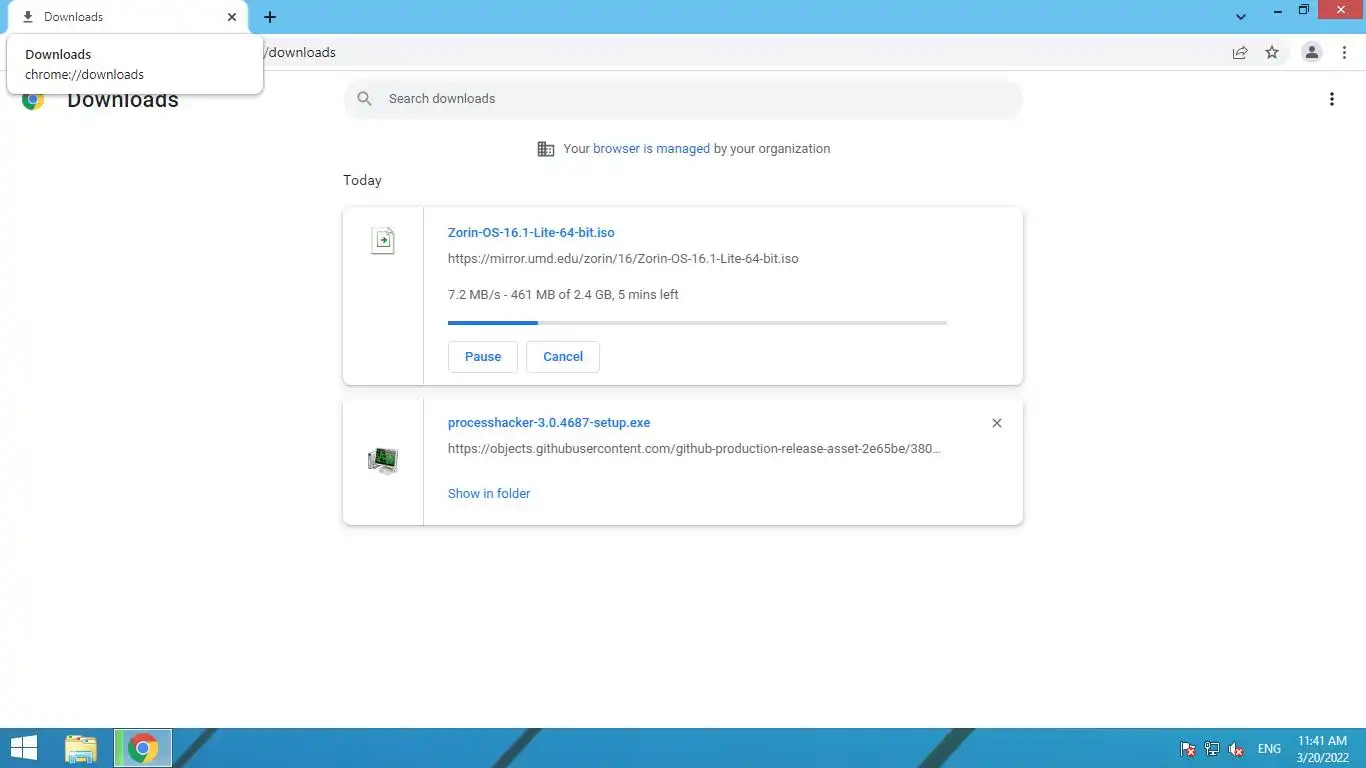Image resolution: width=1366 pixels, height=768 pixels.
Task: Focus the Search downloads field
Action: [683, 98]
